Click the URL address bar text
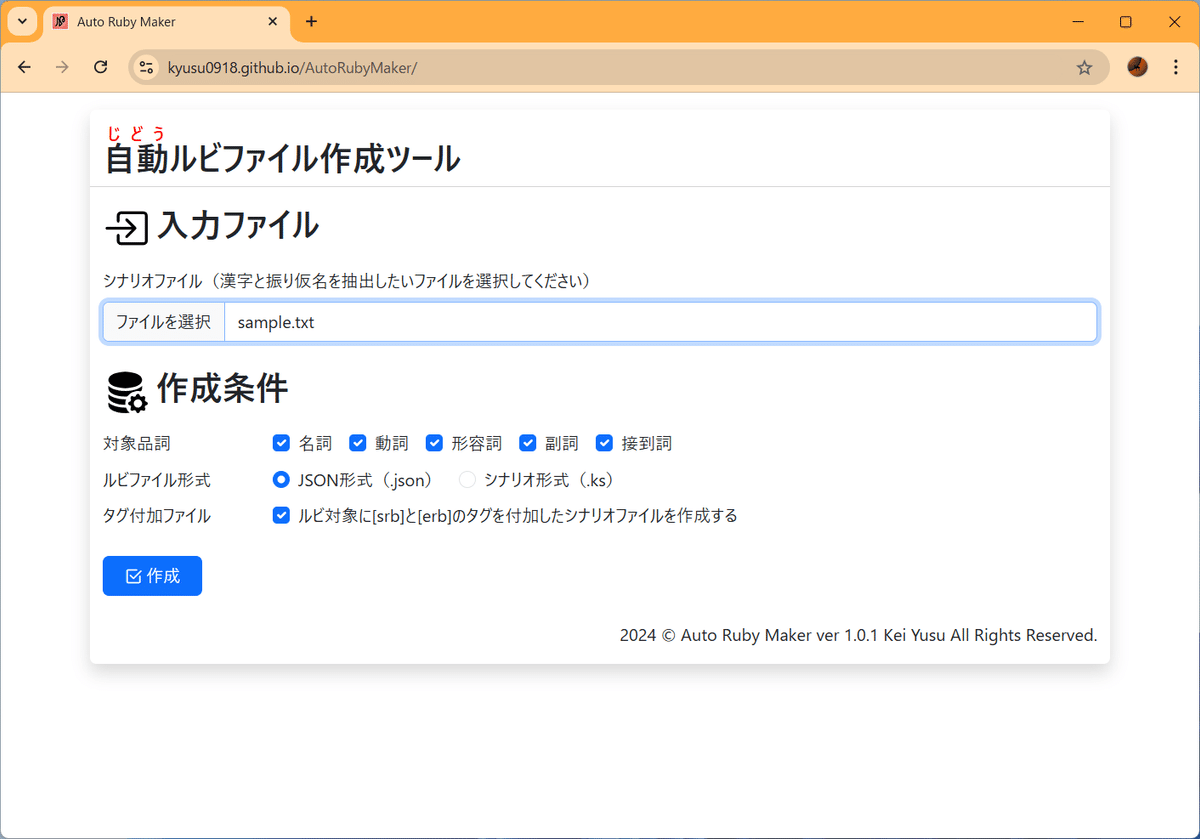 pos(292,67)
